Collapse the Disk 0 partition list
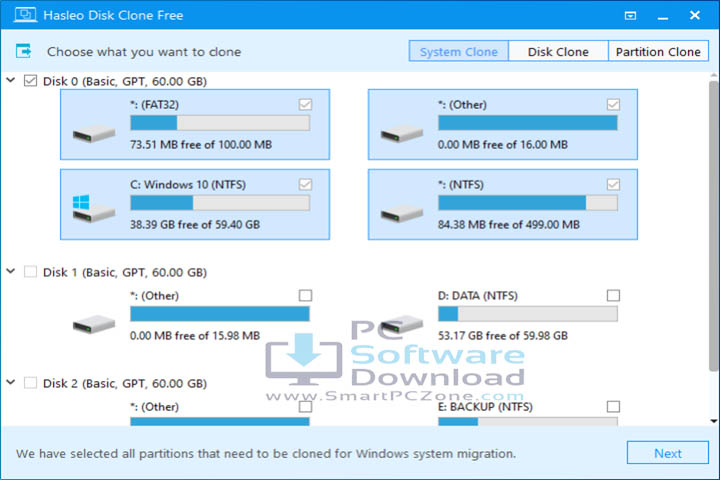720x480 pixels. tap(11, 80)
